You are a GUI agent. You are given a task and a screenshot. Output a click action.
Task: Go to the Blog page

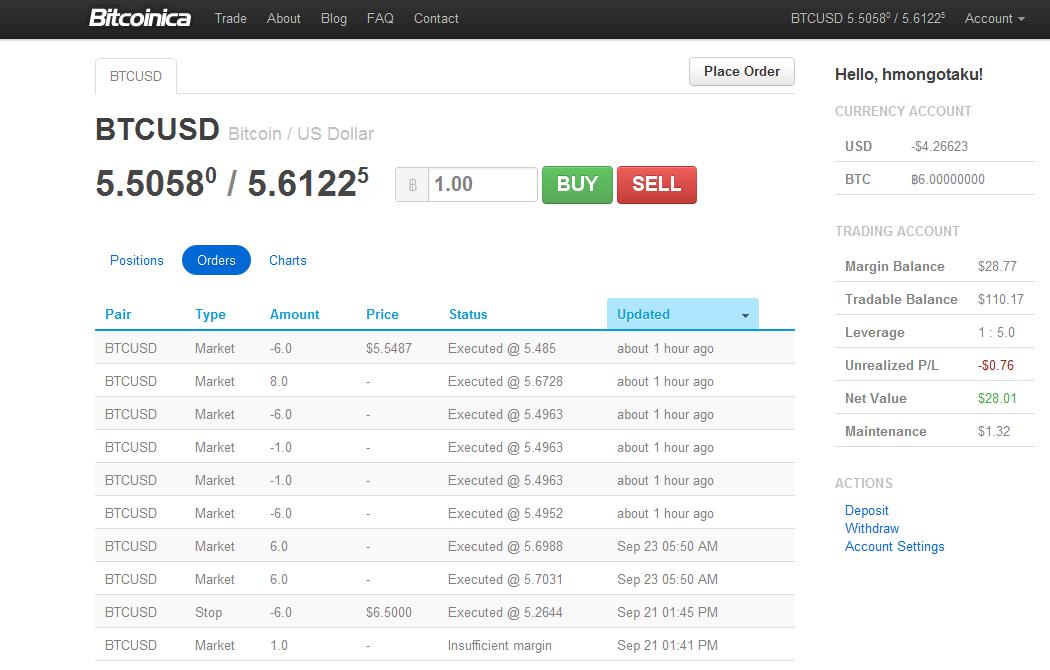pos(333,19)
